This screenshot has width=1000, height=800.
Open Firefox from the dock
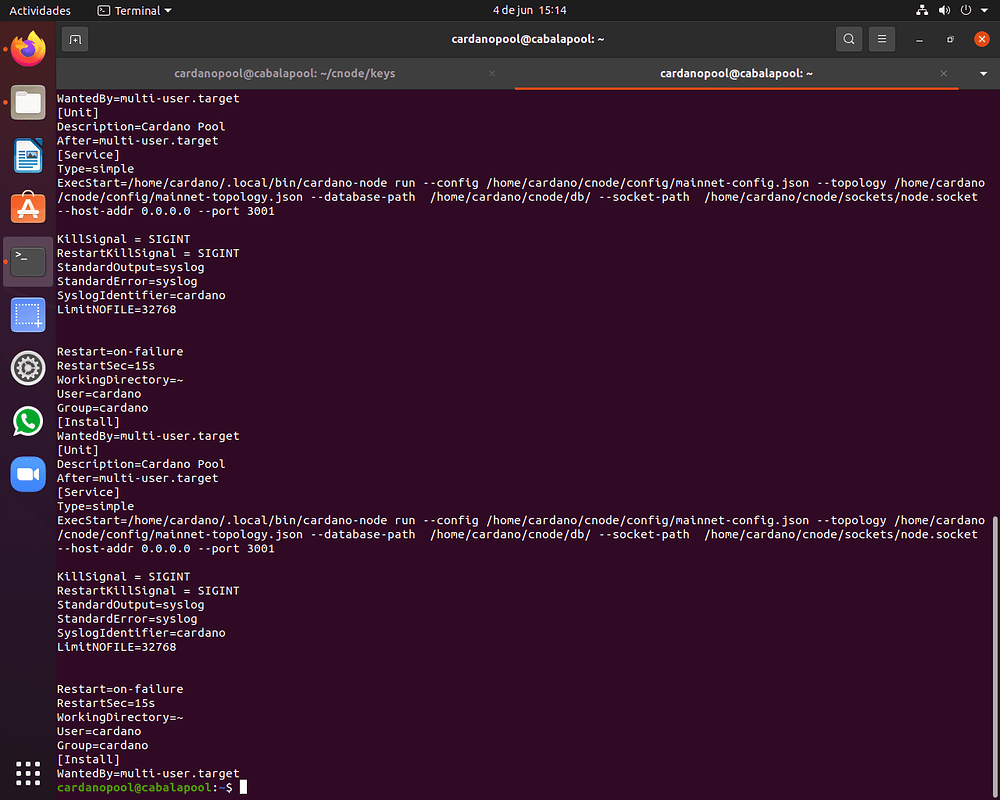click(28, 49)
